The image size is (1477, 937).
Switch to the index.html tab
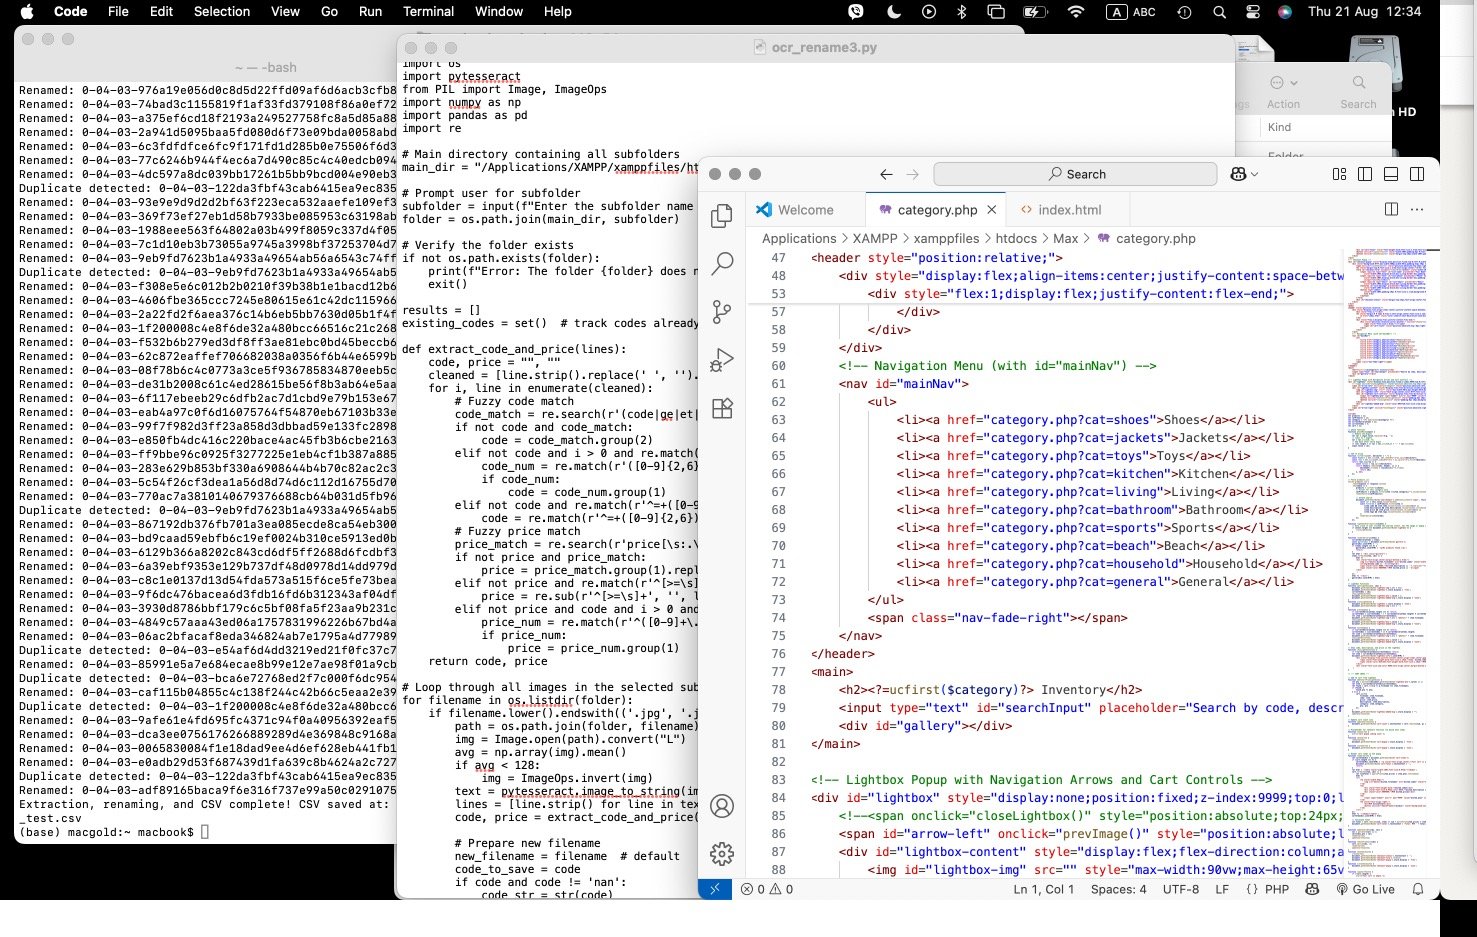point(1069,210)
